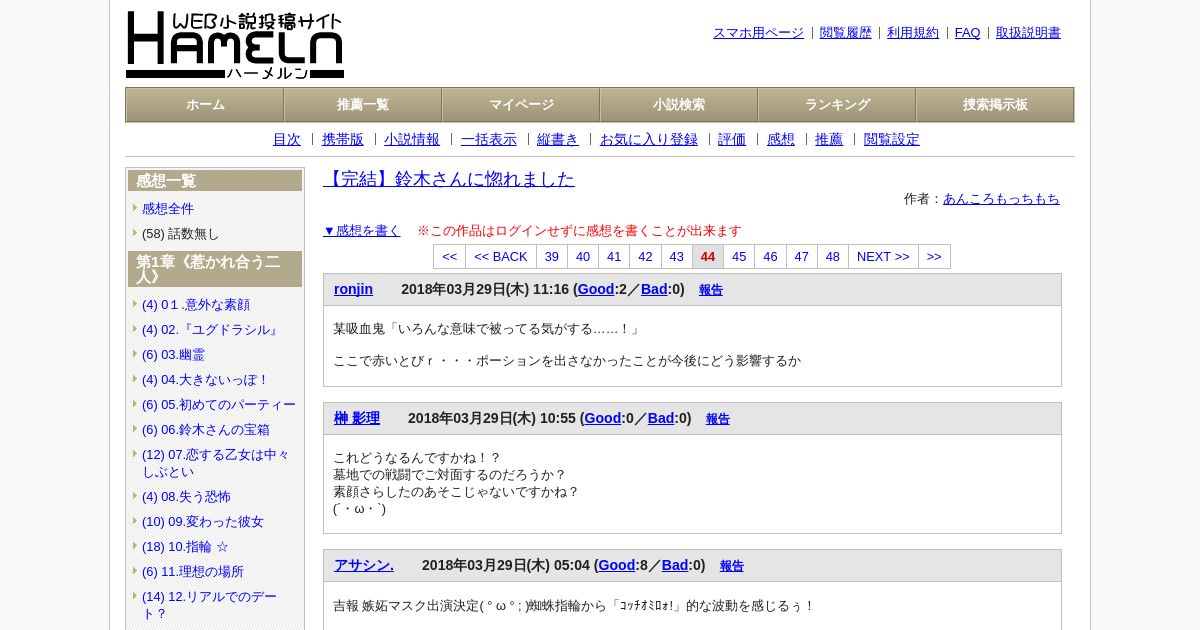Click お気に入り登録 link
The width and height of the screenshot is (1200, 630).
[x=649, y=140]
